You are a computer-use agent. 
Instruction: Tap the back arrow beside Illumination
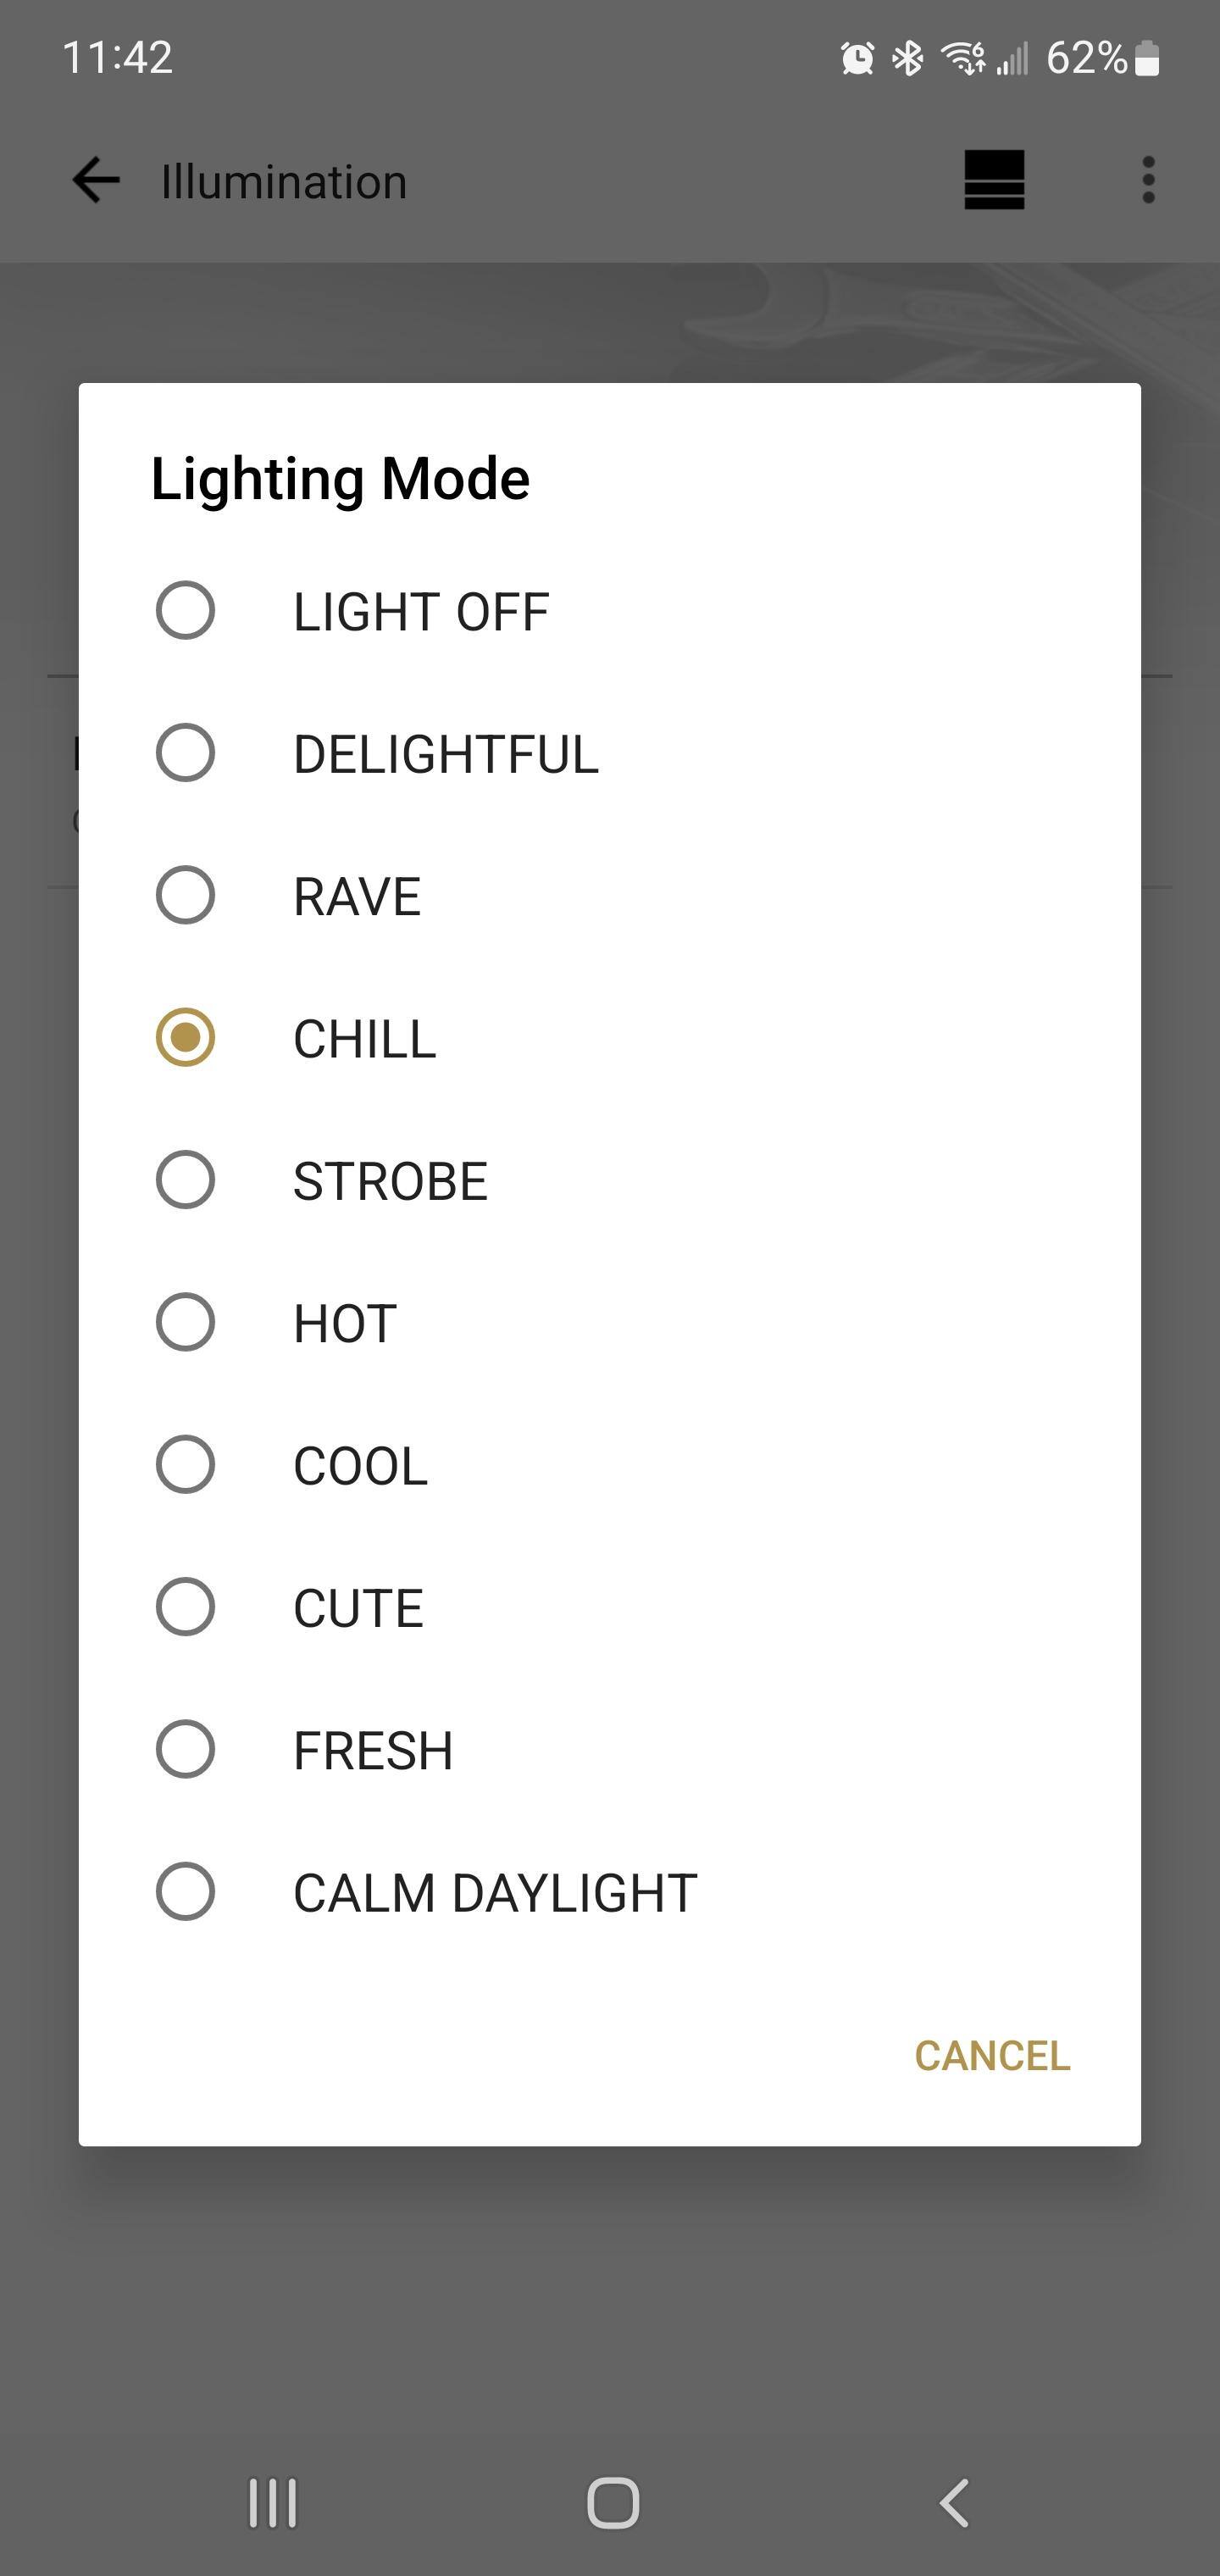[x=96, y=181]
